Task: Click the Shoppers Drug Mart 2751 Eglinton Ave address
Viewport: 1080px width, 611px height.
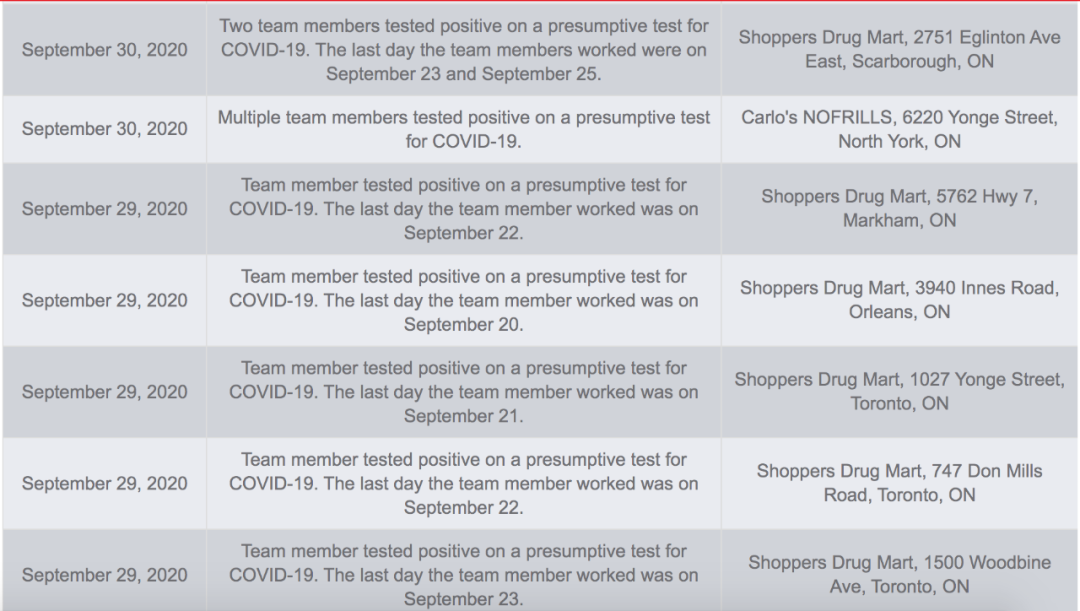Action: point(900,50)
